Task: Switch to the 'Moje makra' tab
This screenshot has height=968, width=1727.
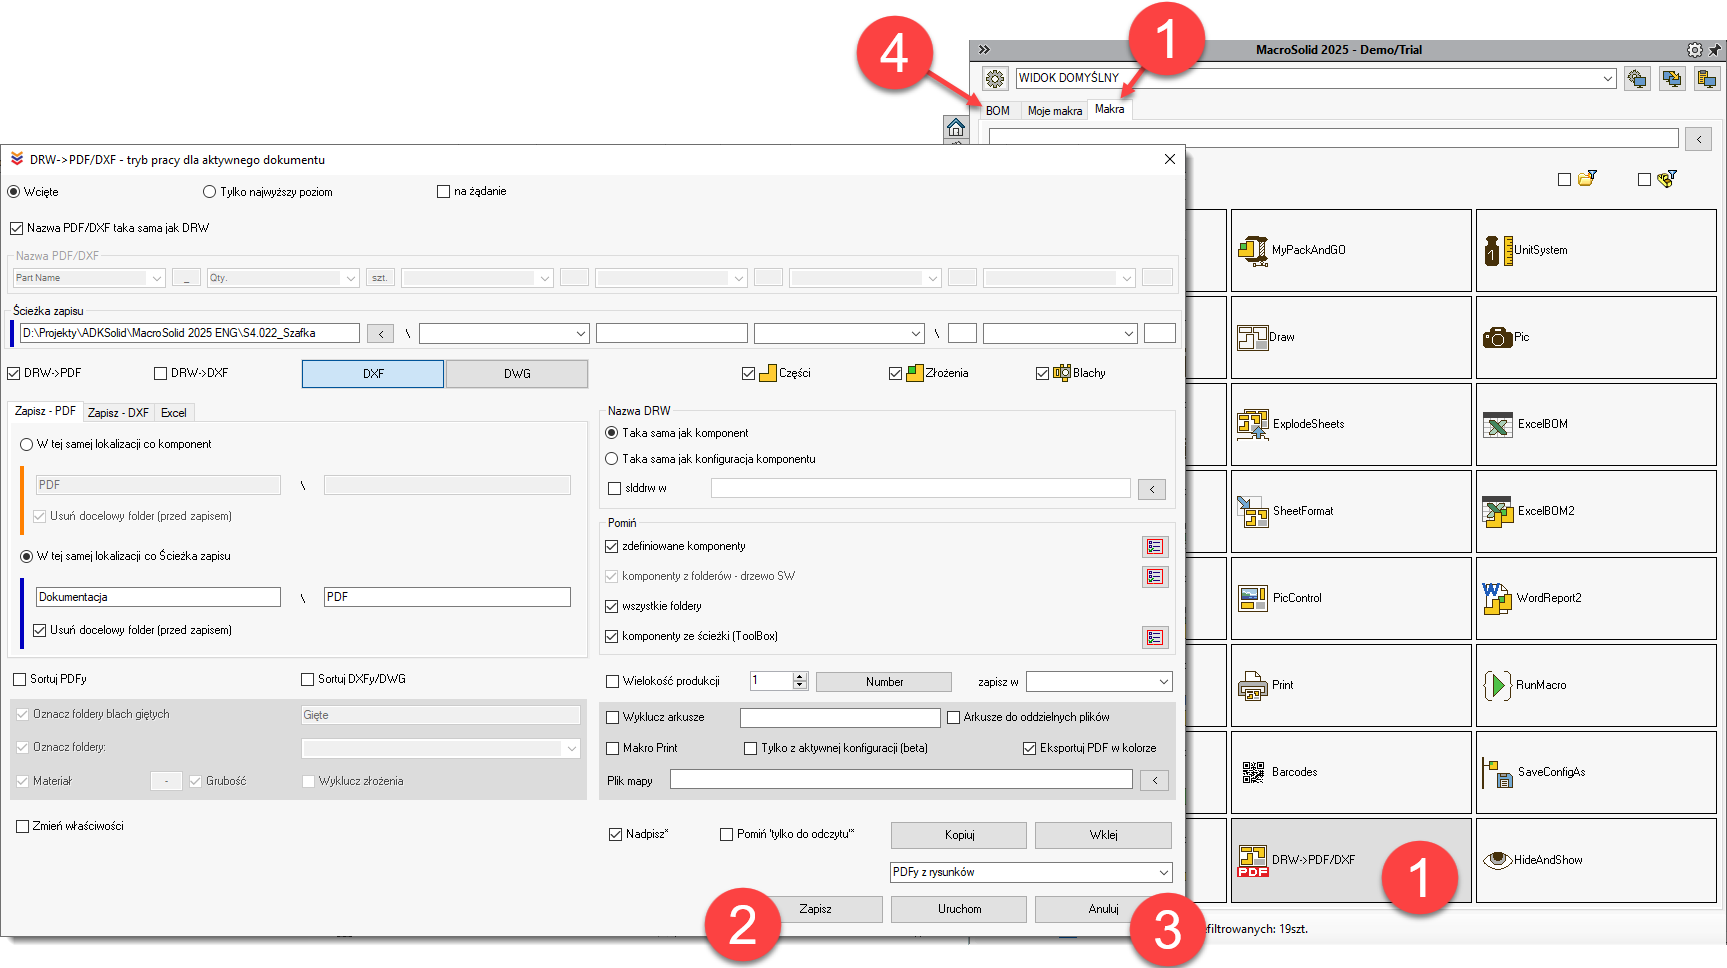Action: tap(1054, 111)
